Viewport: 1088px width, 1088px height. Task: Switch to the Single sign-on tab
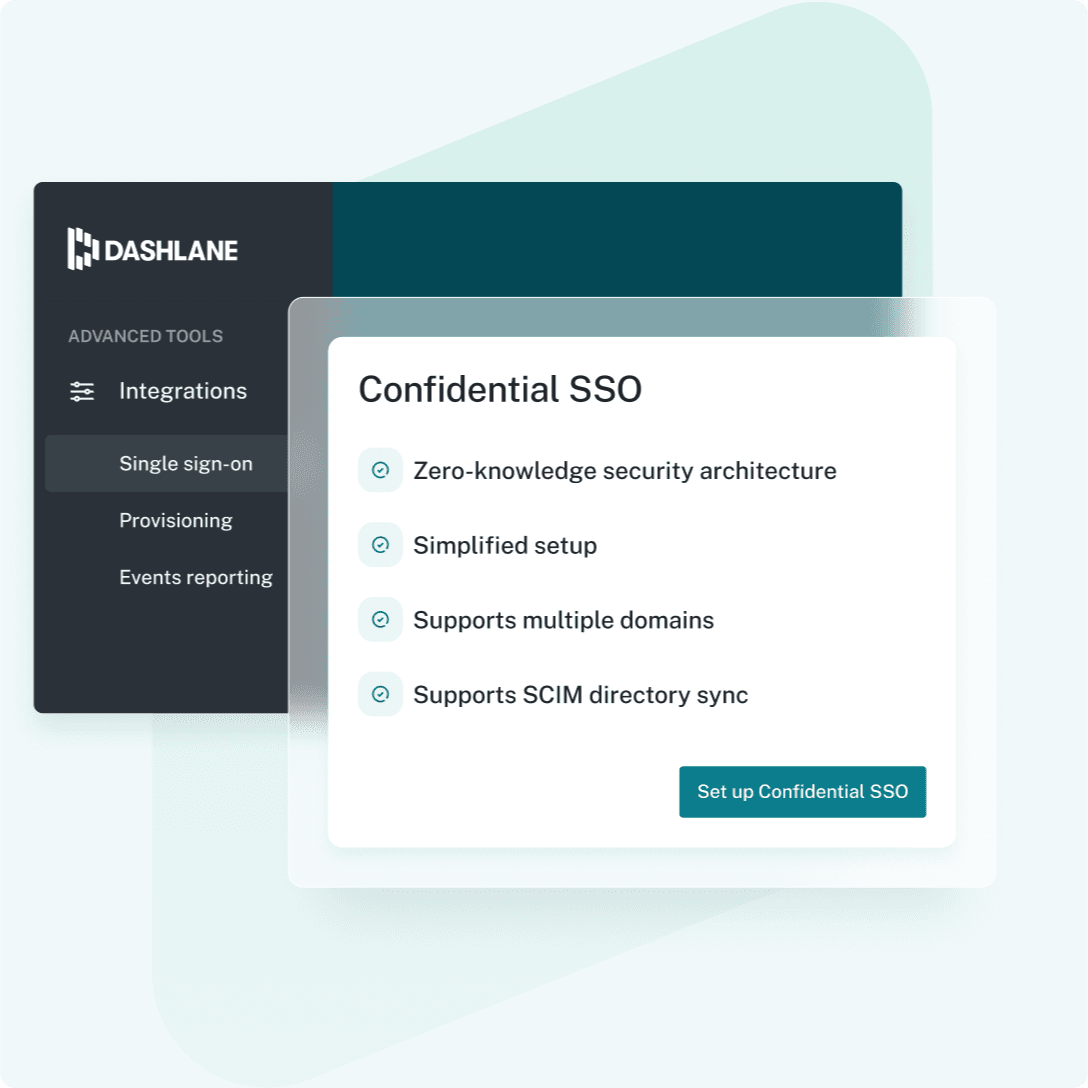(186, 463)
